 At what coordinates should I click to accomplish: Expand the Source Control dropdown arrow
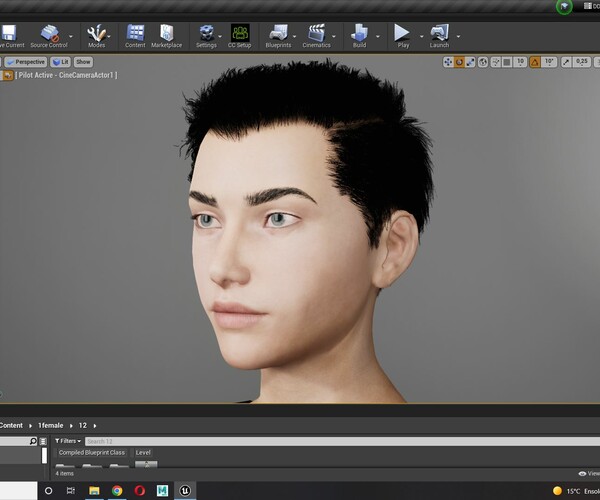(x=71, y=36)
